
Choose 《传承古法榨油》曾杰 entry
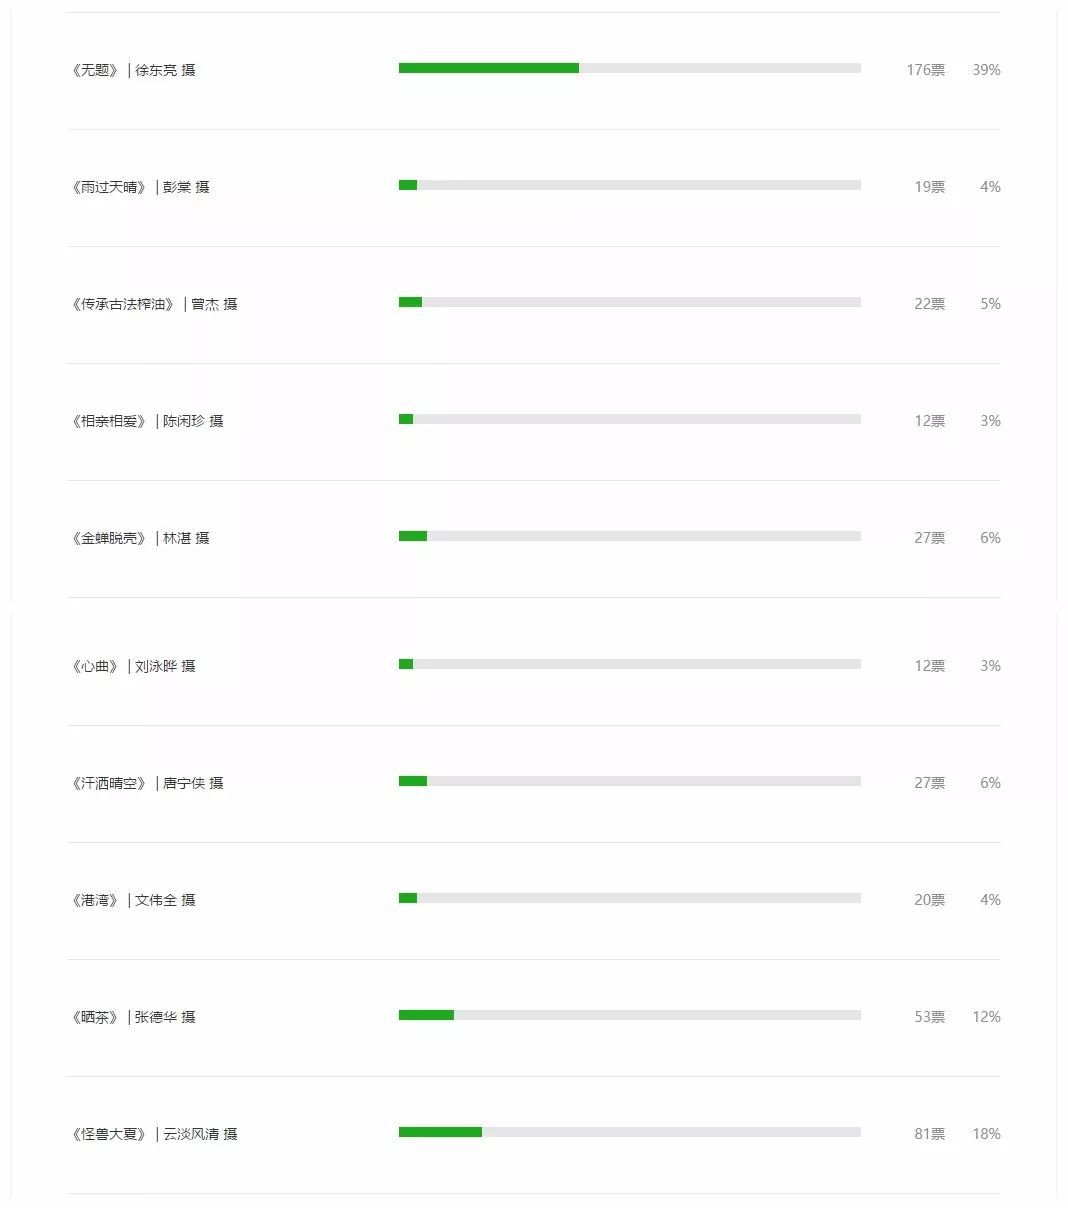[534, 304]
